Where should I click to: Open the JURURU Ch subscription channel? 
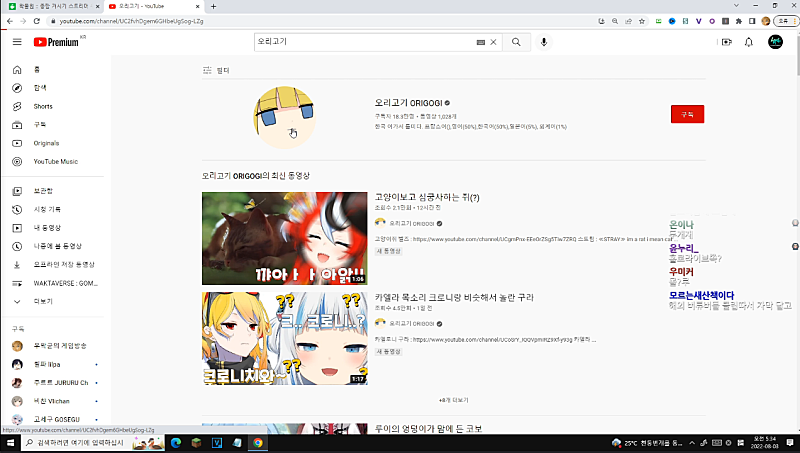[x=53, y=383]
